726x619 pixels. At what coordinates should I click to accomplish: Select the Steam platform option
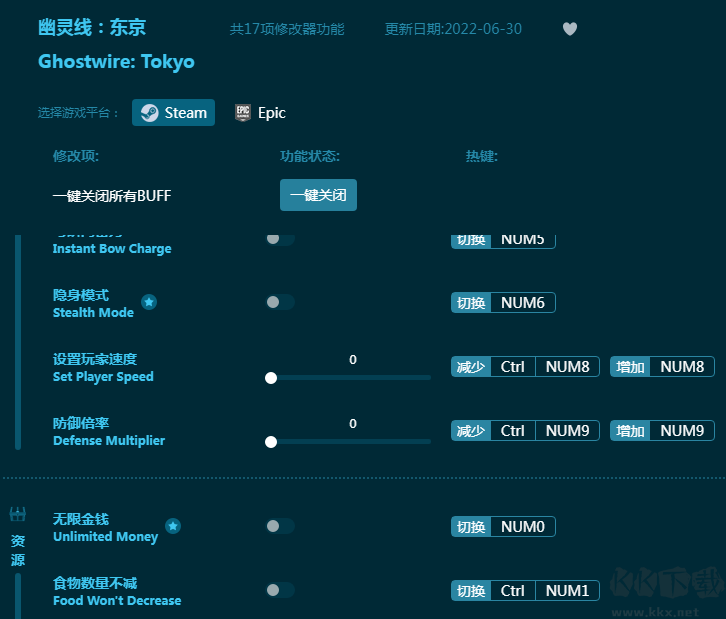point(173,113)
